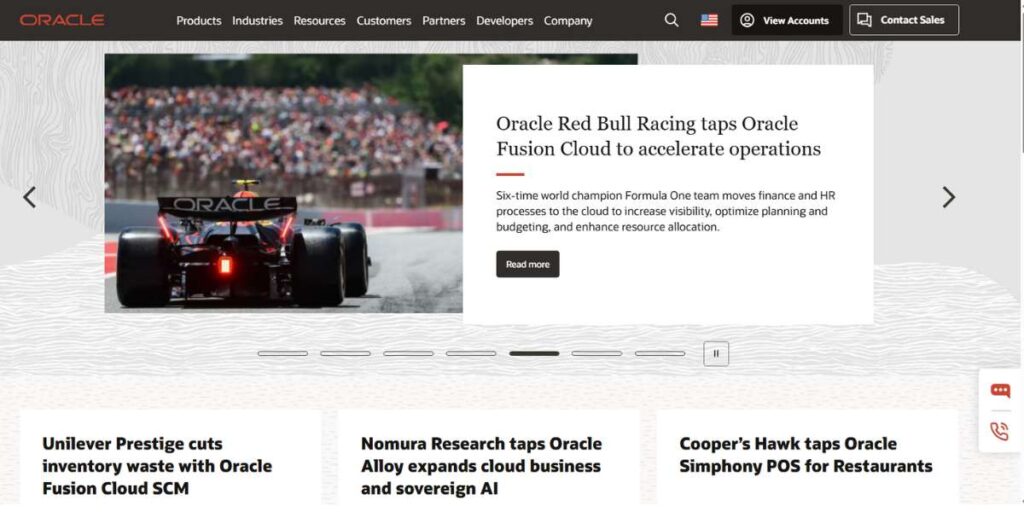Go to previous carousel slide arrow
This screenshot has height=512, width=1024.
coord(29,197)
